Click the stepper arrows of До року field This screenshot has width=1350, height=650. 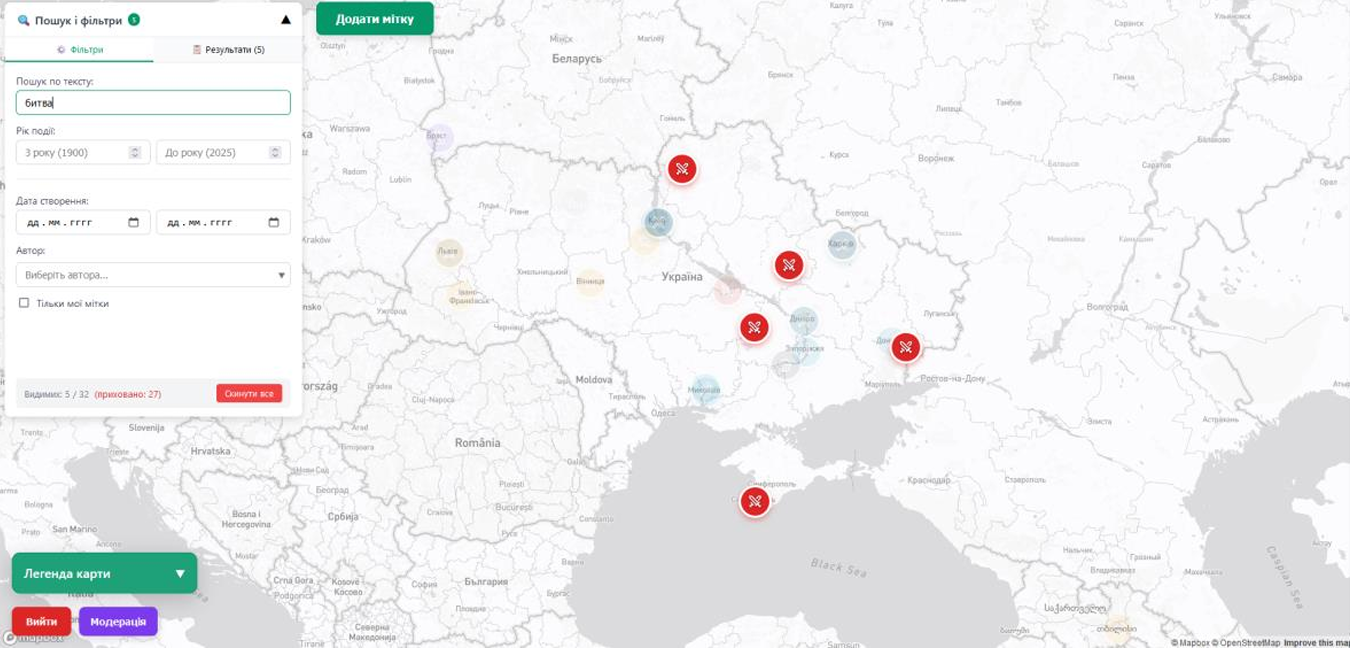coord(275,152)
